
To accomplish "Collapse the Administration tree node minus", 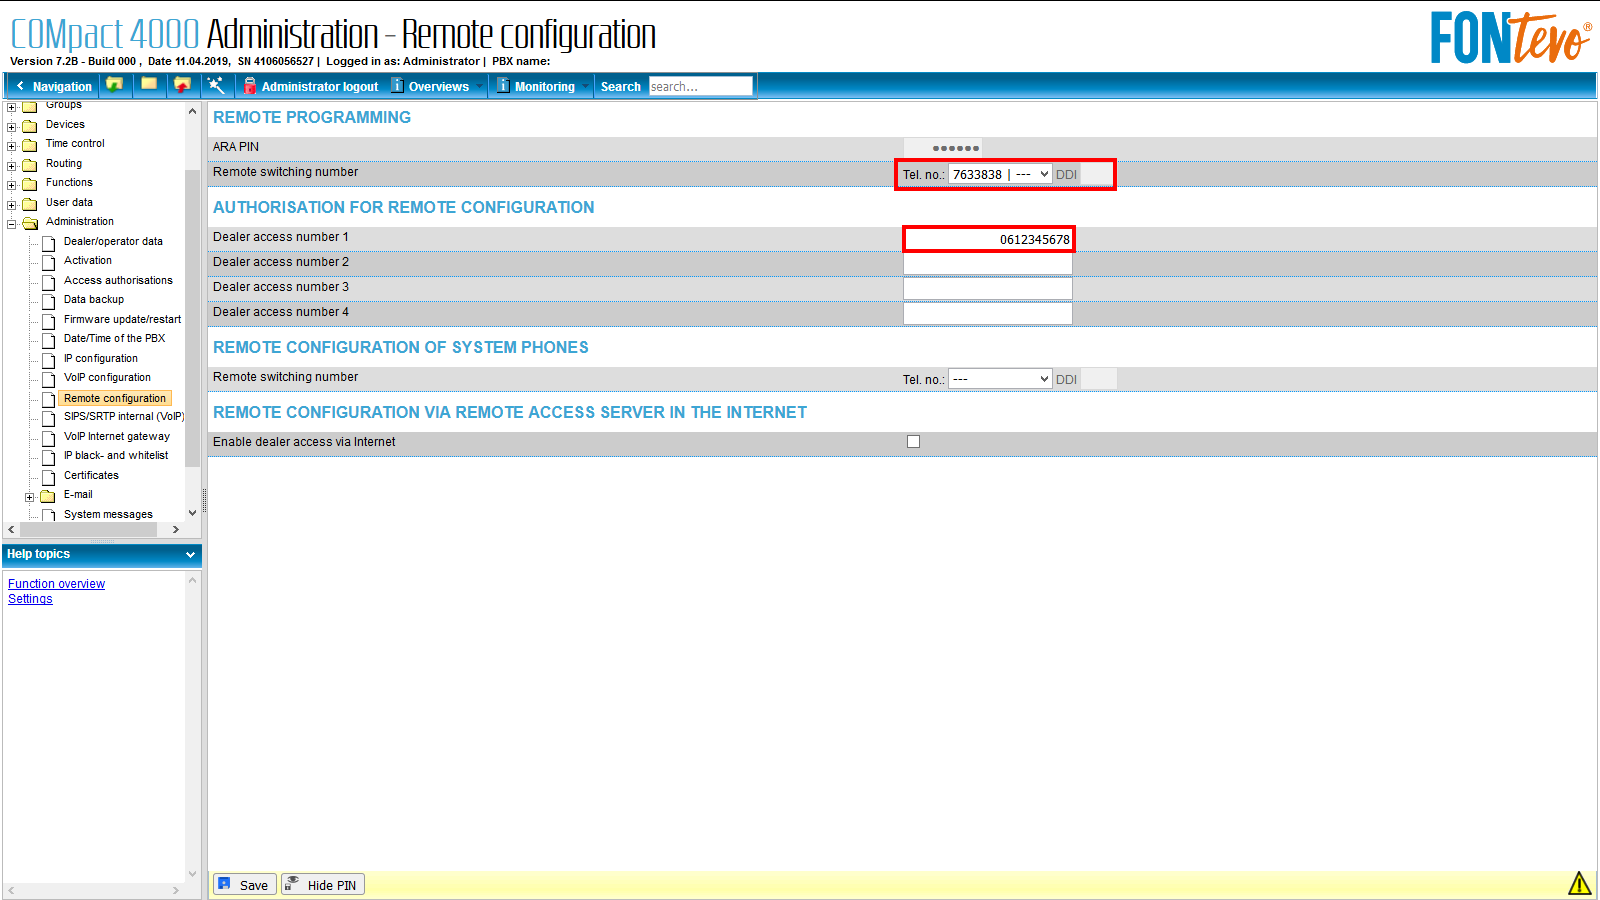I will (x=12, y=223).
